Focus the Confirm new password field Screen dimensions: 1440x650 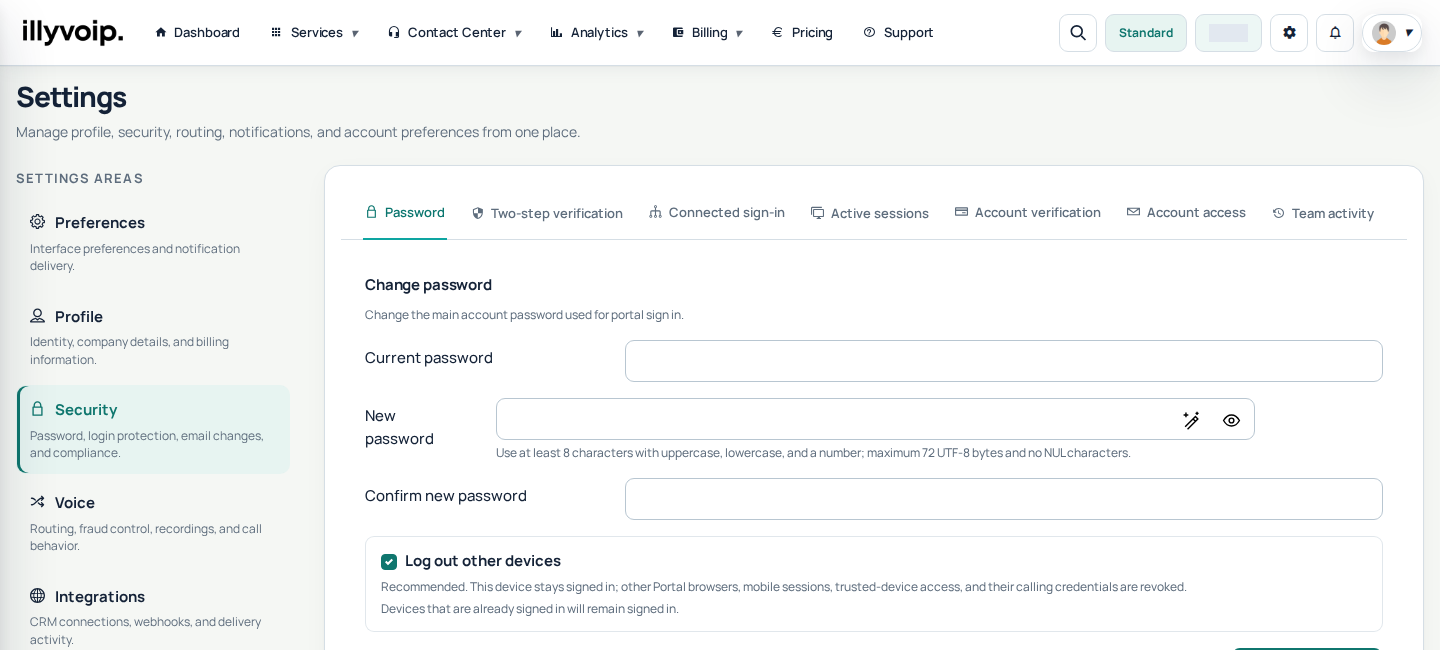click(1004, 499)
